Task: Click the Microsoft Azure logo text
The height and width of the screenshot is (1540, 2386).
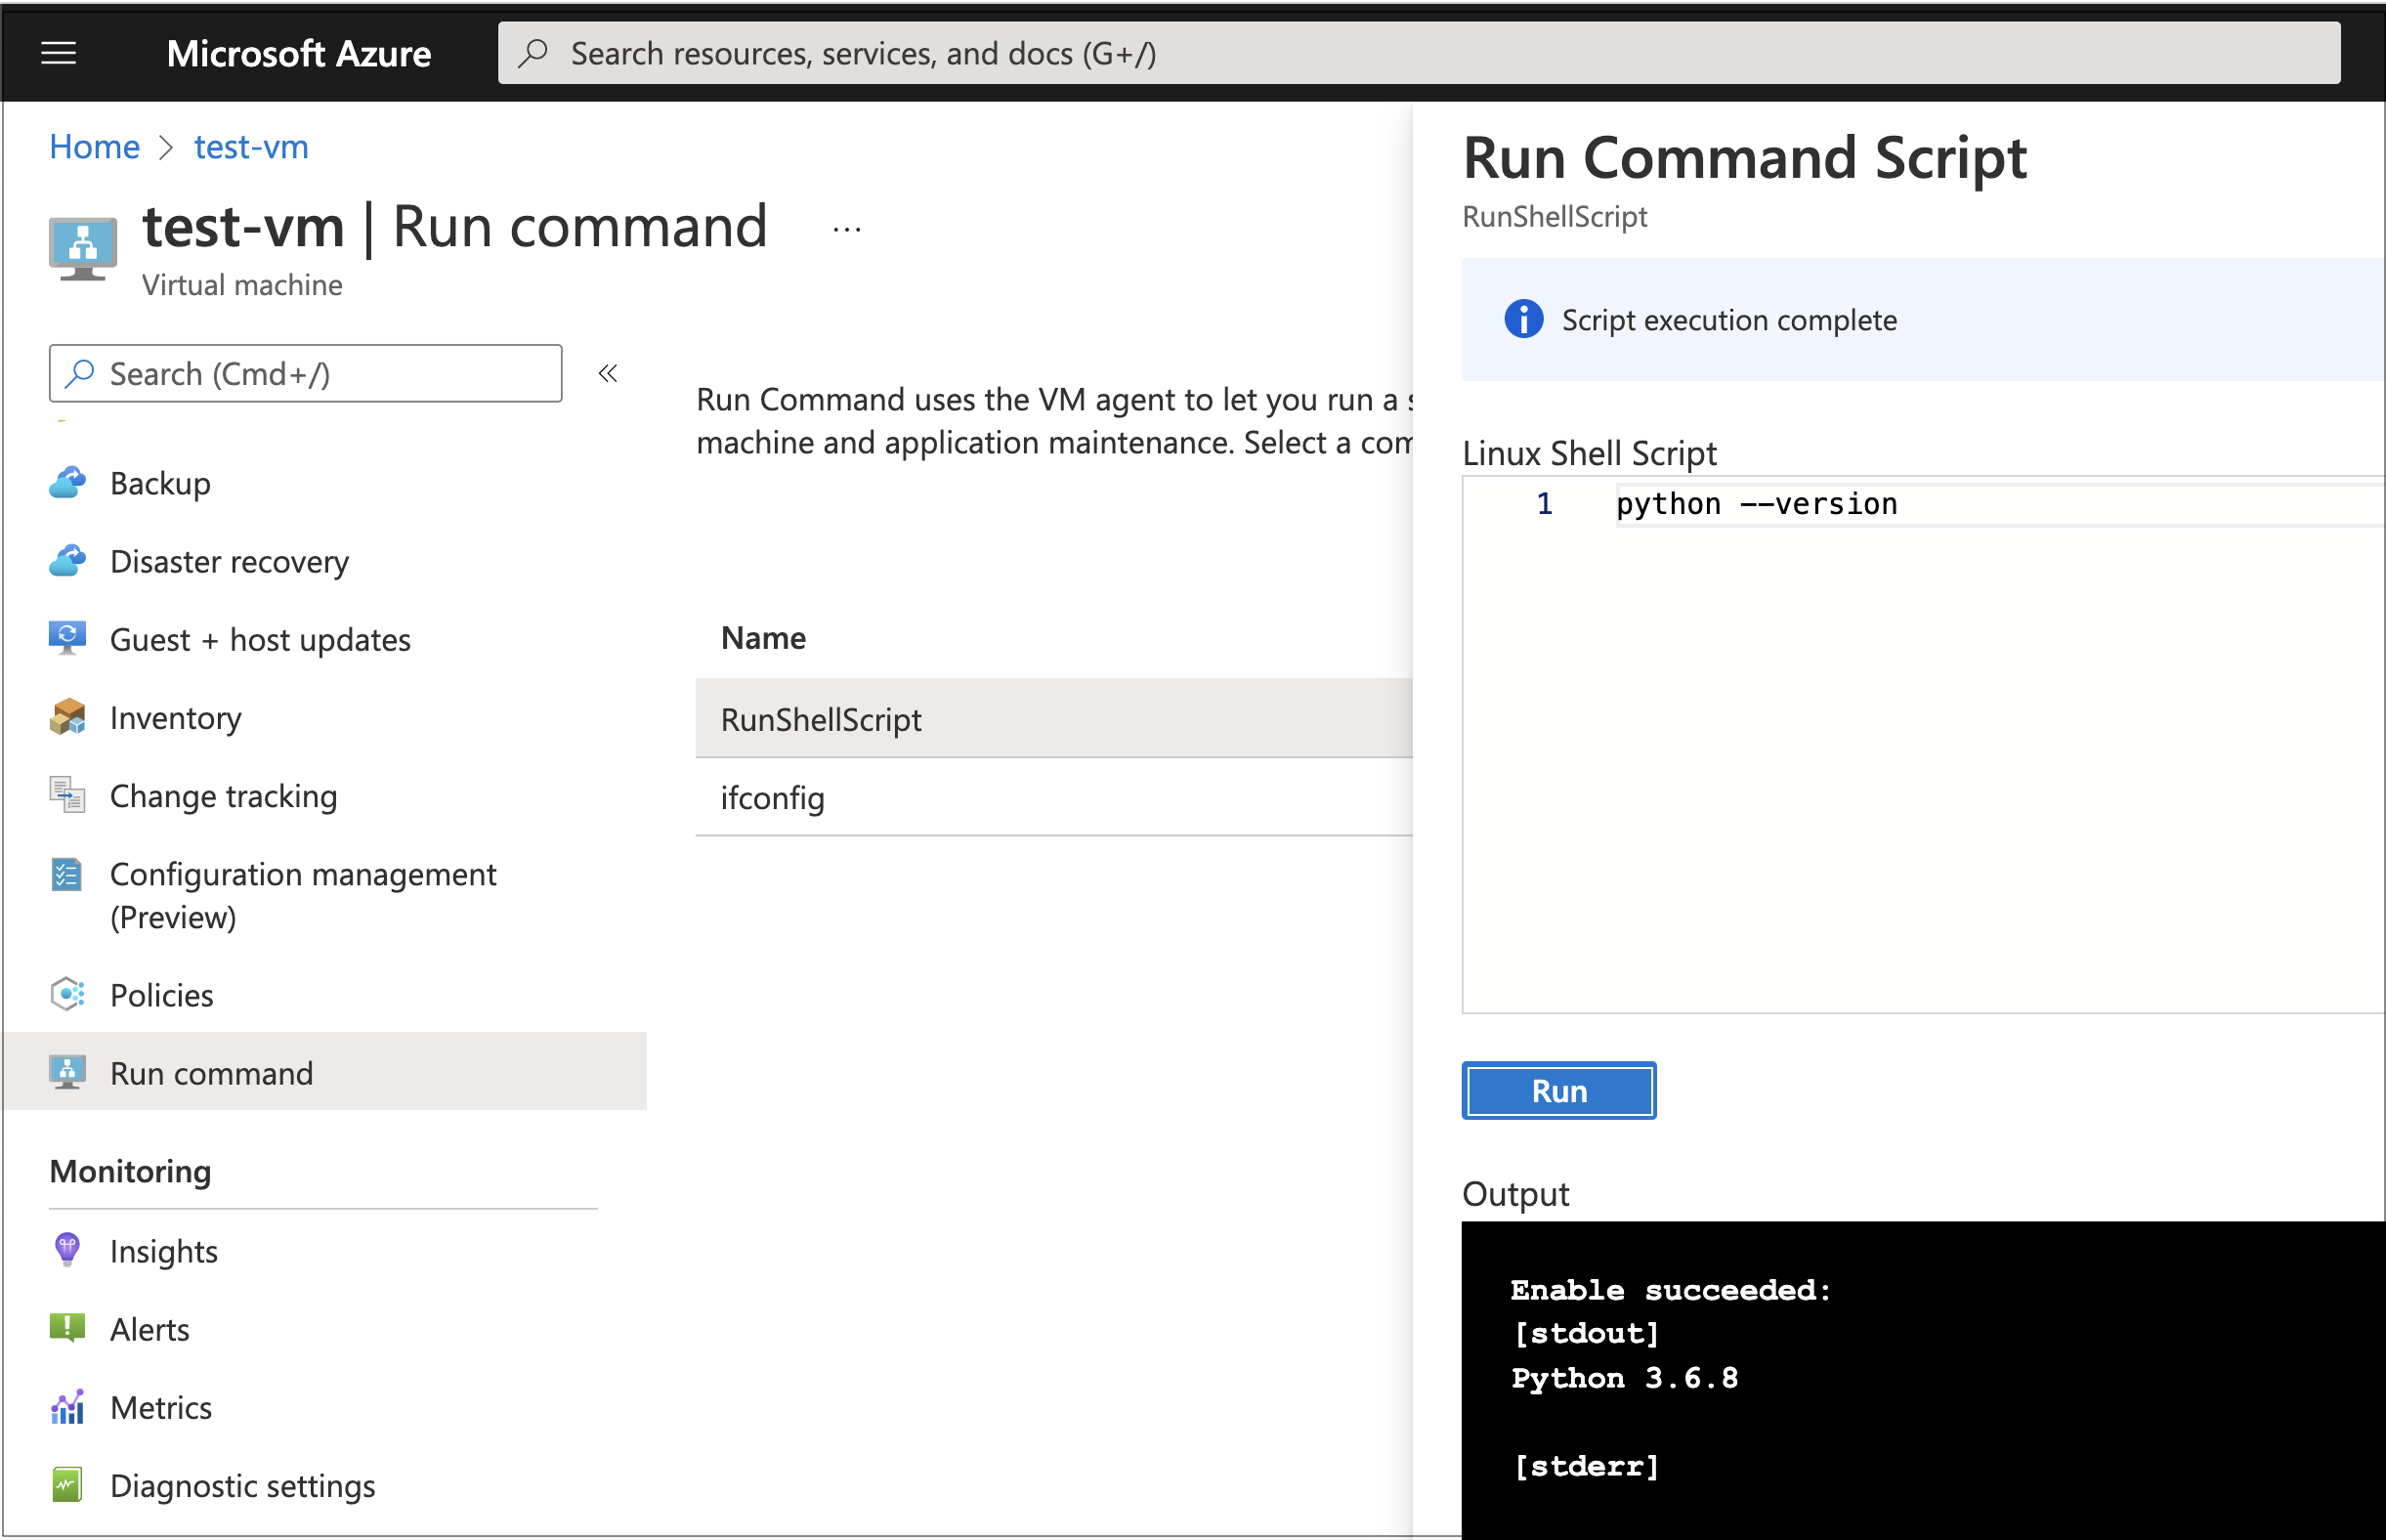Action: (299, 53)
